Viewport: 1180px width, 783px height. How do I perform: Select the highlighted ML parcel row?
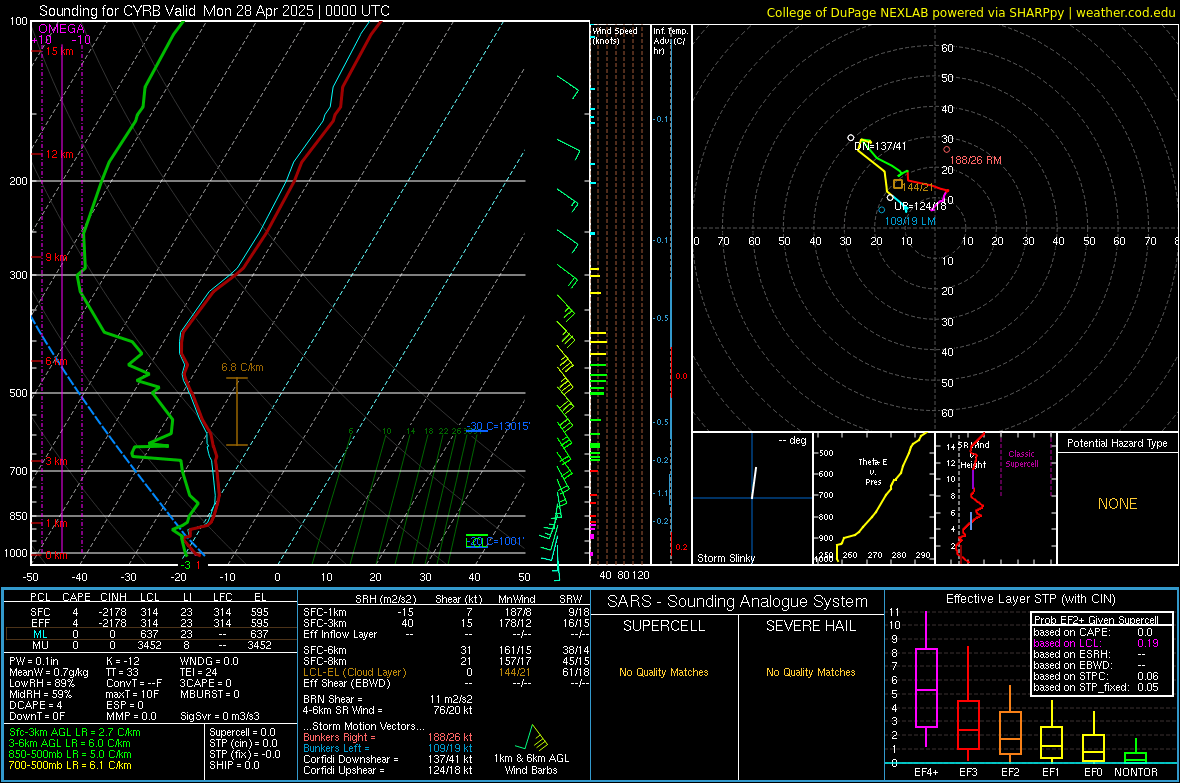coord(150,634)
